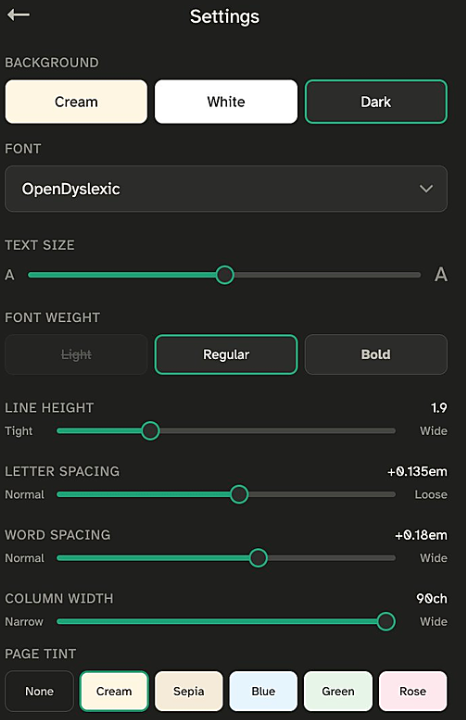
Task: Click the line height value 1.9
Action: [x=439, y=408]
